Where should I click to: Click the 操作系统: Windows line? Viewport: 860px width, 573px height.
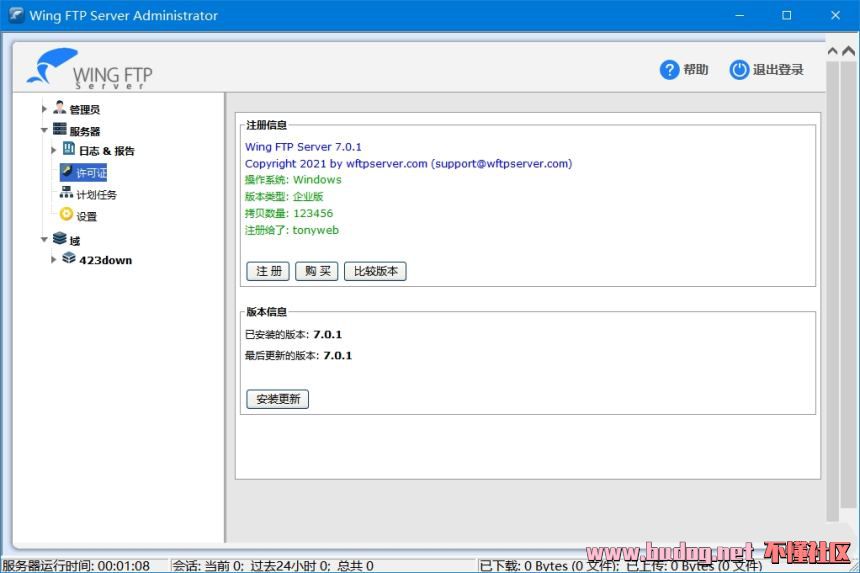(x=293, y=180)
